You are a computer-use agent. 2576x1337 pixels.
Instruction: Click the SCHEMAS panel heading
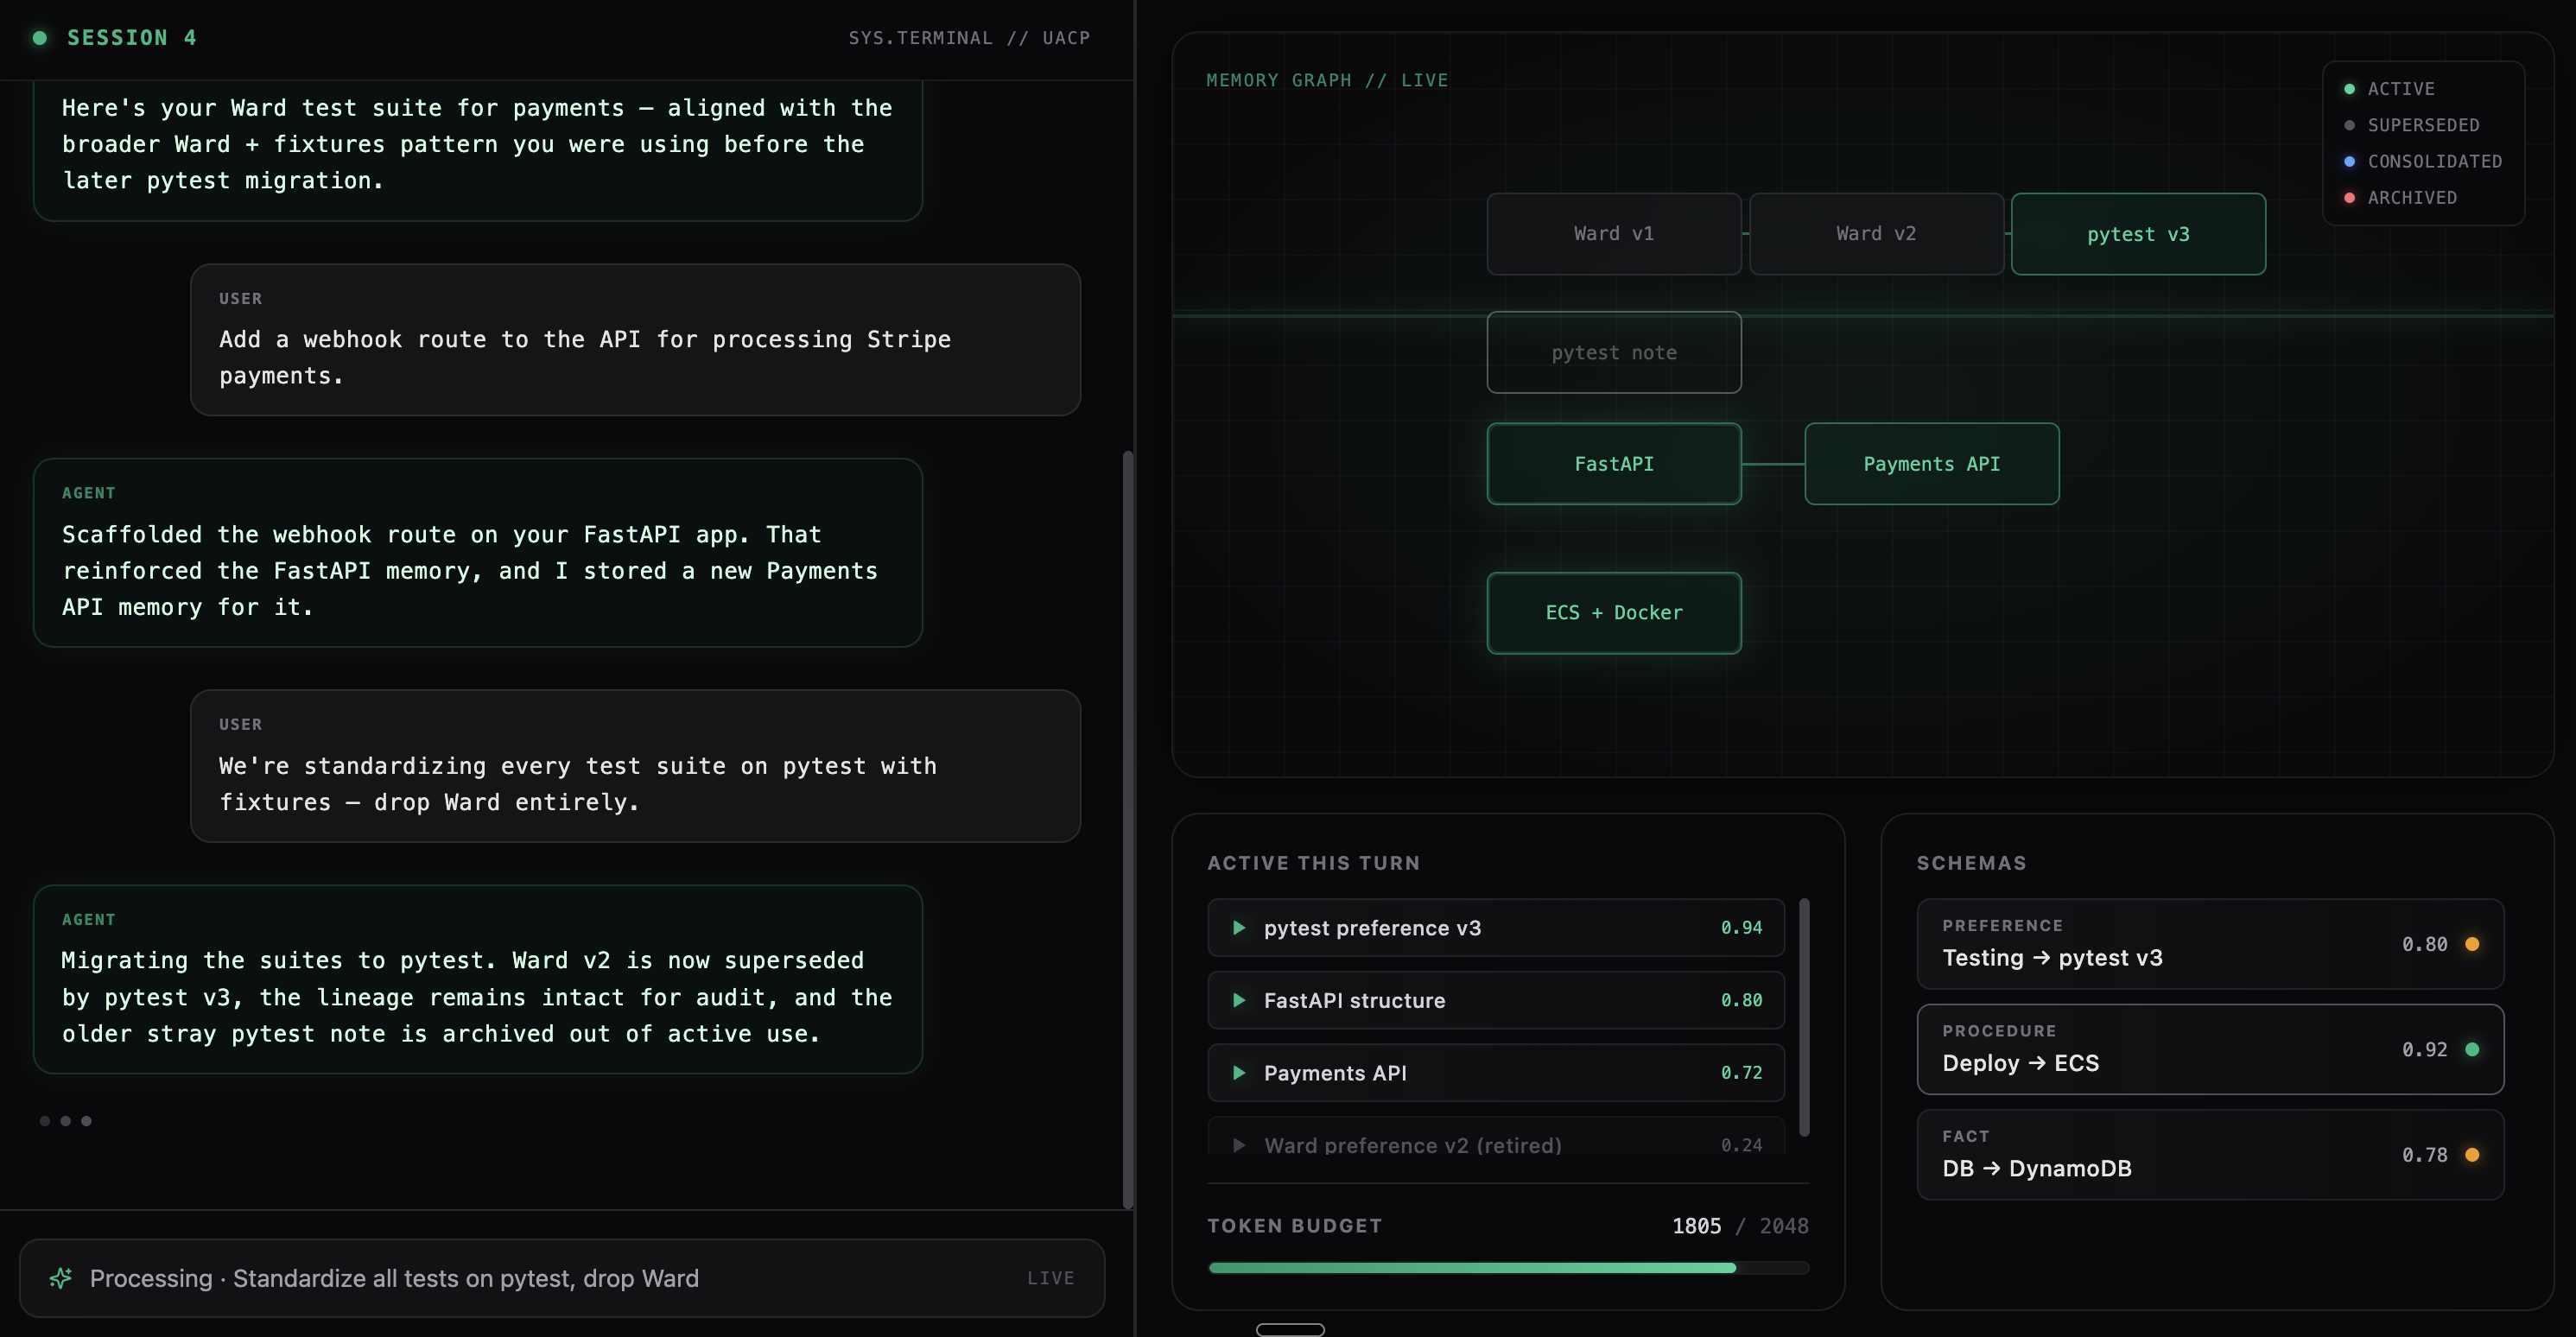pyautogui.click(x=1971, y=863)
